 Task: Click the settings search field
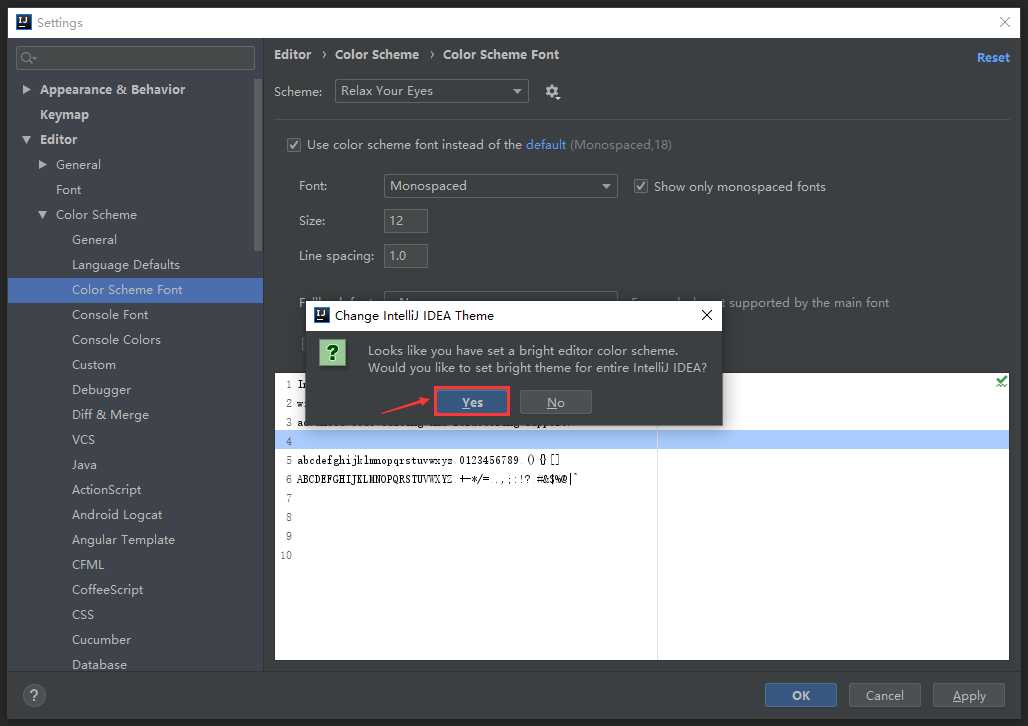tap(135, 58)
